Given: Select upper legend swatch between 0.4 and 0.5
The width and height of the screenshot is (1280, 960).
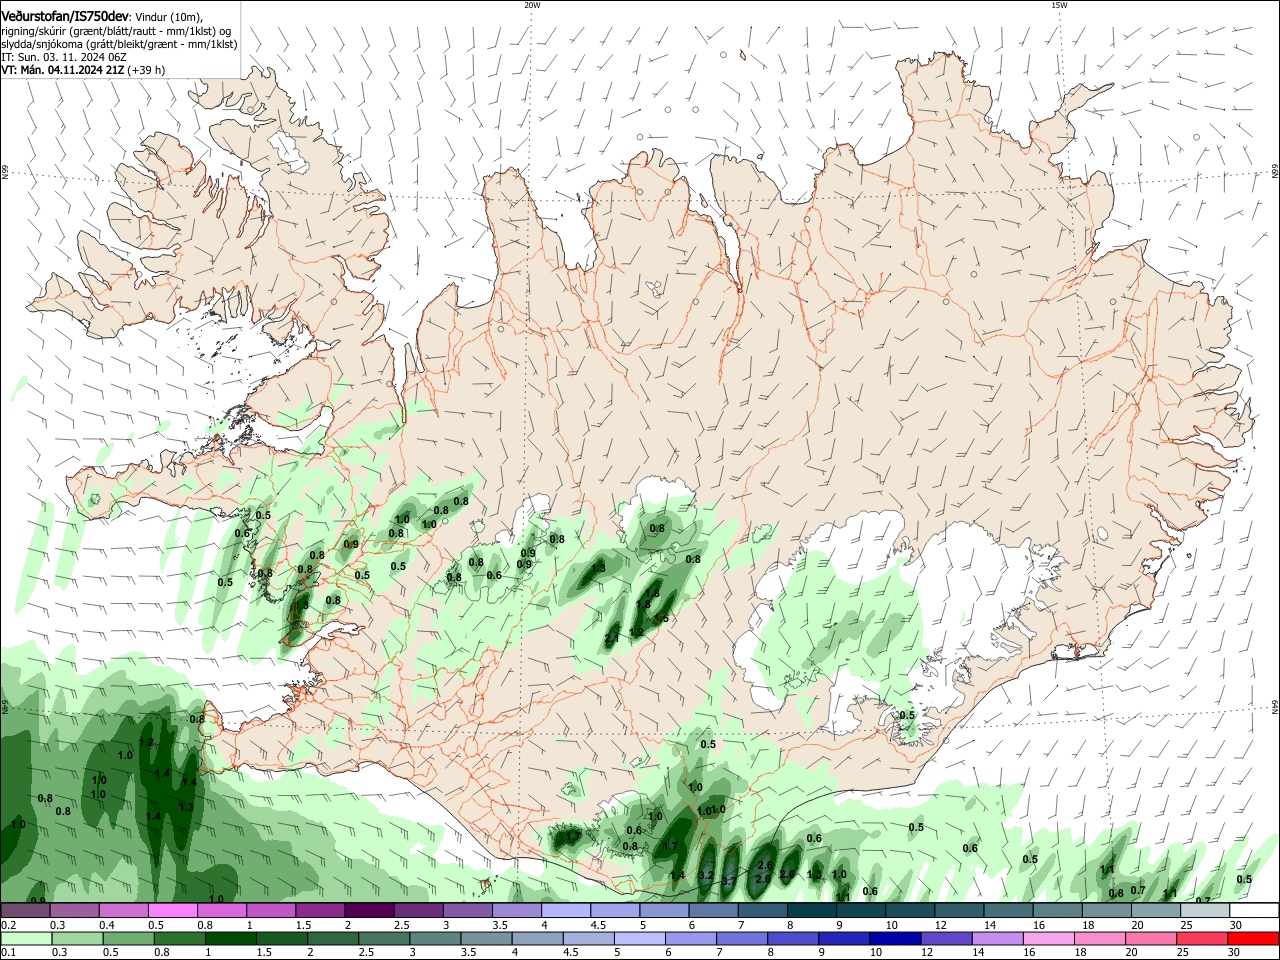Looking at the screenshot, I should [123, 910].
